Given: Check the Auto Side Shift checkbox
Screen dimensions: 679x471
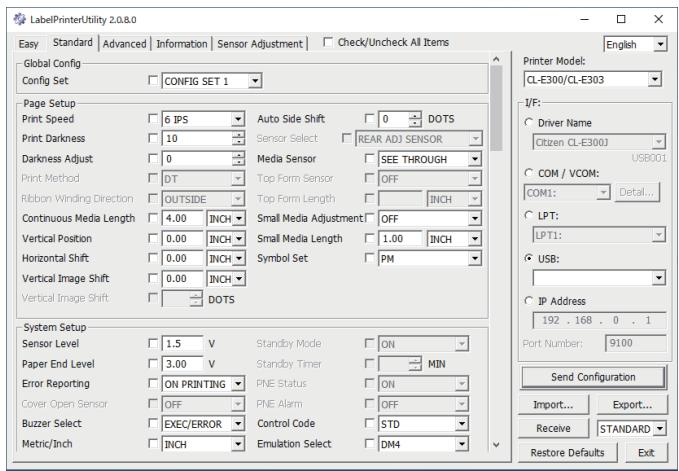Looking at the screenshot, I should [x=370, y=119].
